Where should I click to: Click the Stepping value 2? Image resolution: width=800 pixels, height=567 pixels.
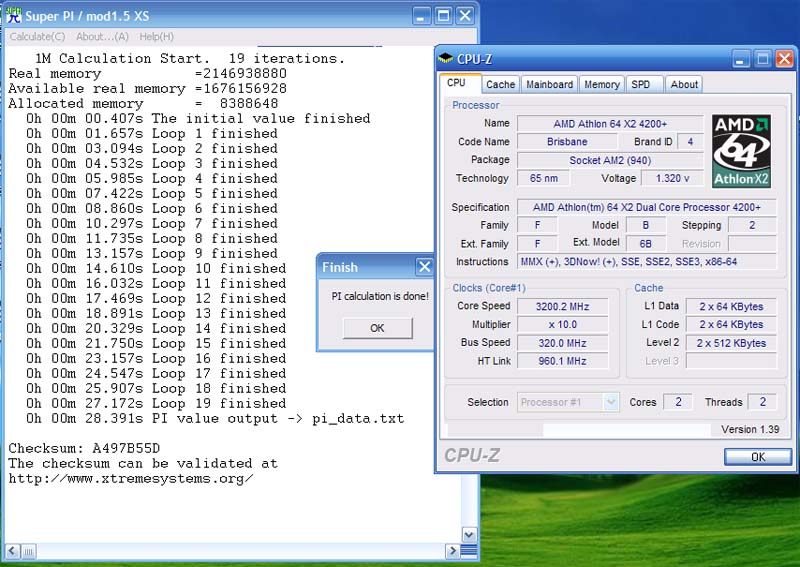752,225
